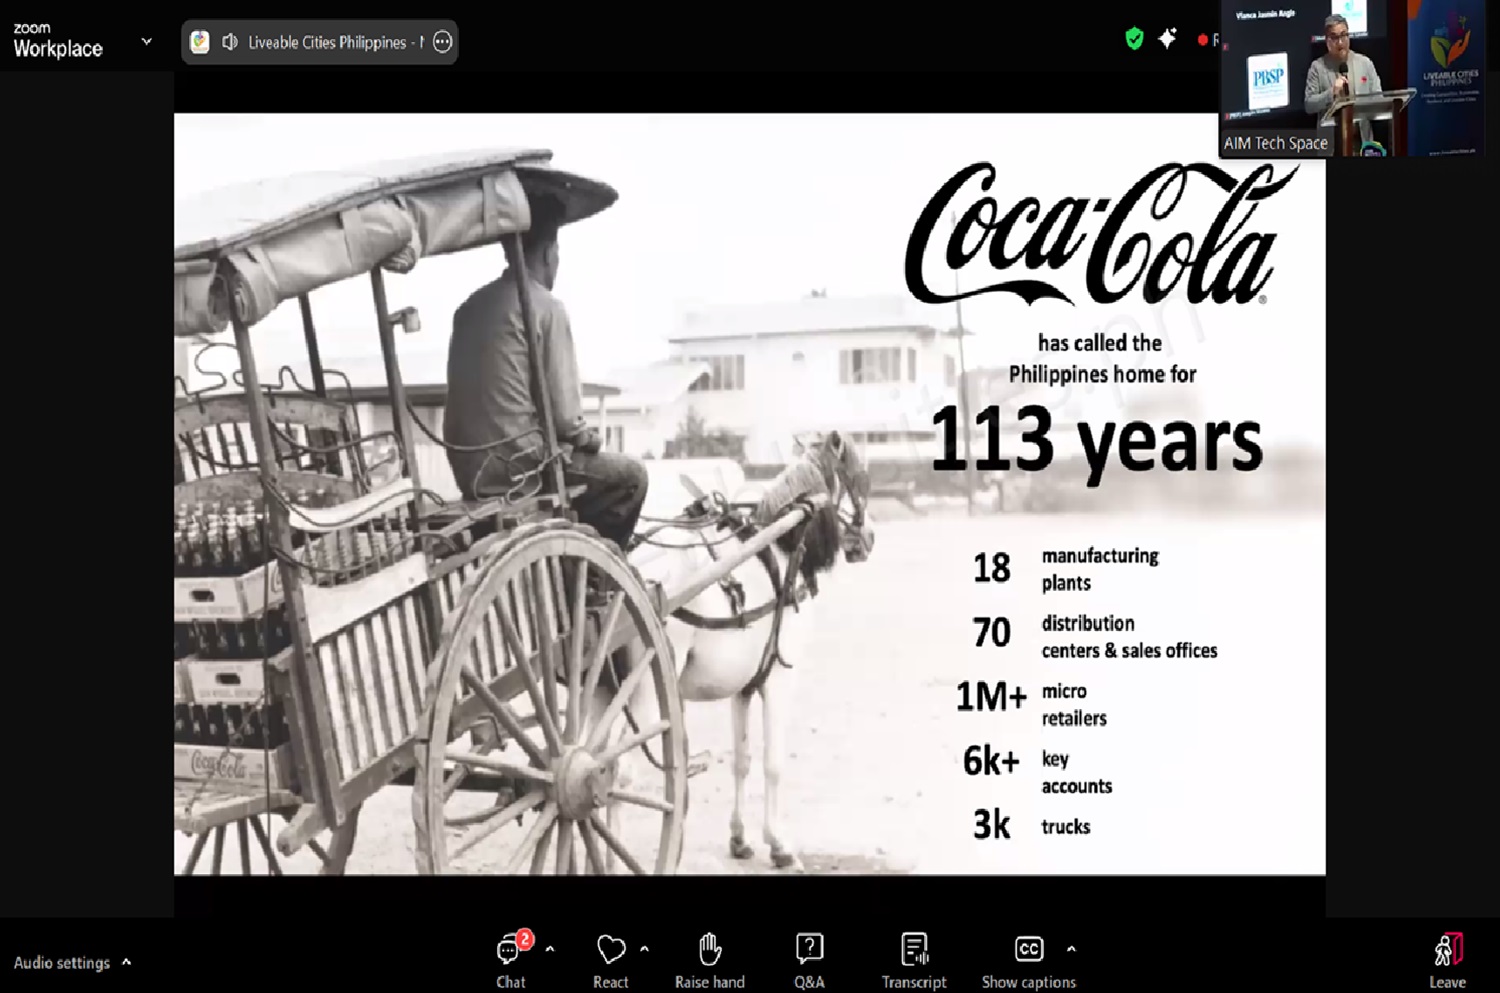Click the Liveable Cities Philippines app icon

tap(200, 42)
